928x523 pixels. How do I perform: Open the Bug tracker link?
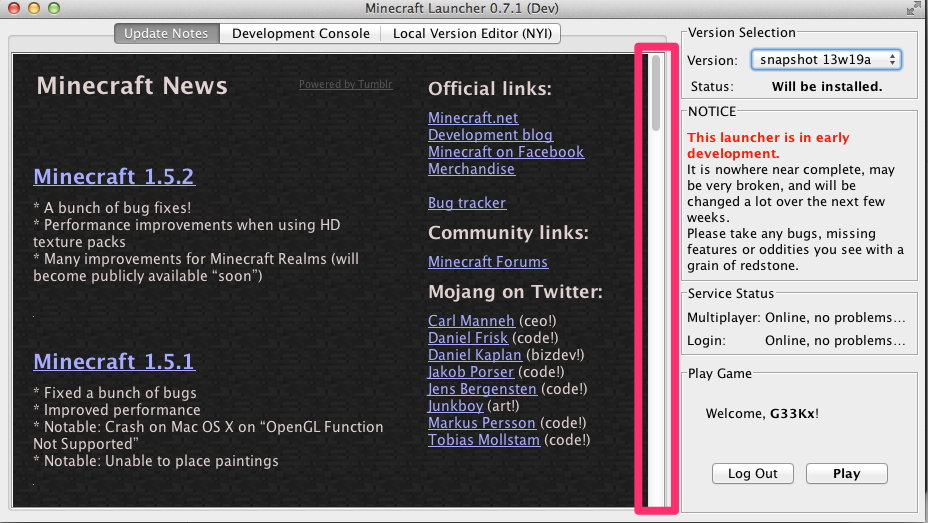point(467,203)
